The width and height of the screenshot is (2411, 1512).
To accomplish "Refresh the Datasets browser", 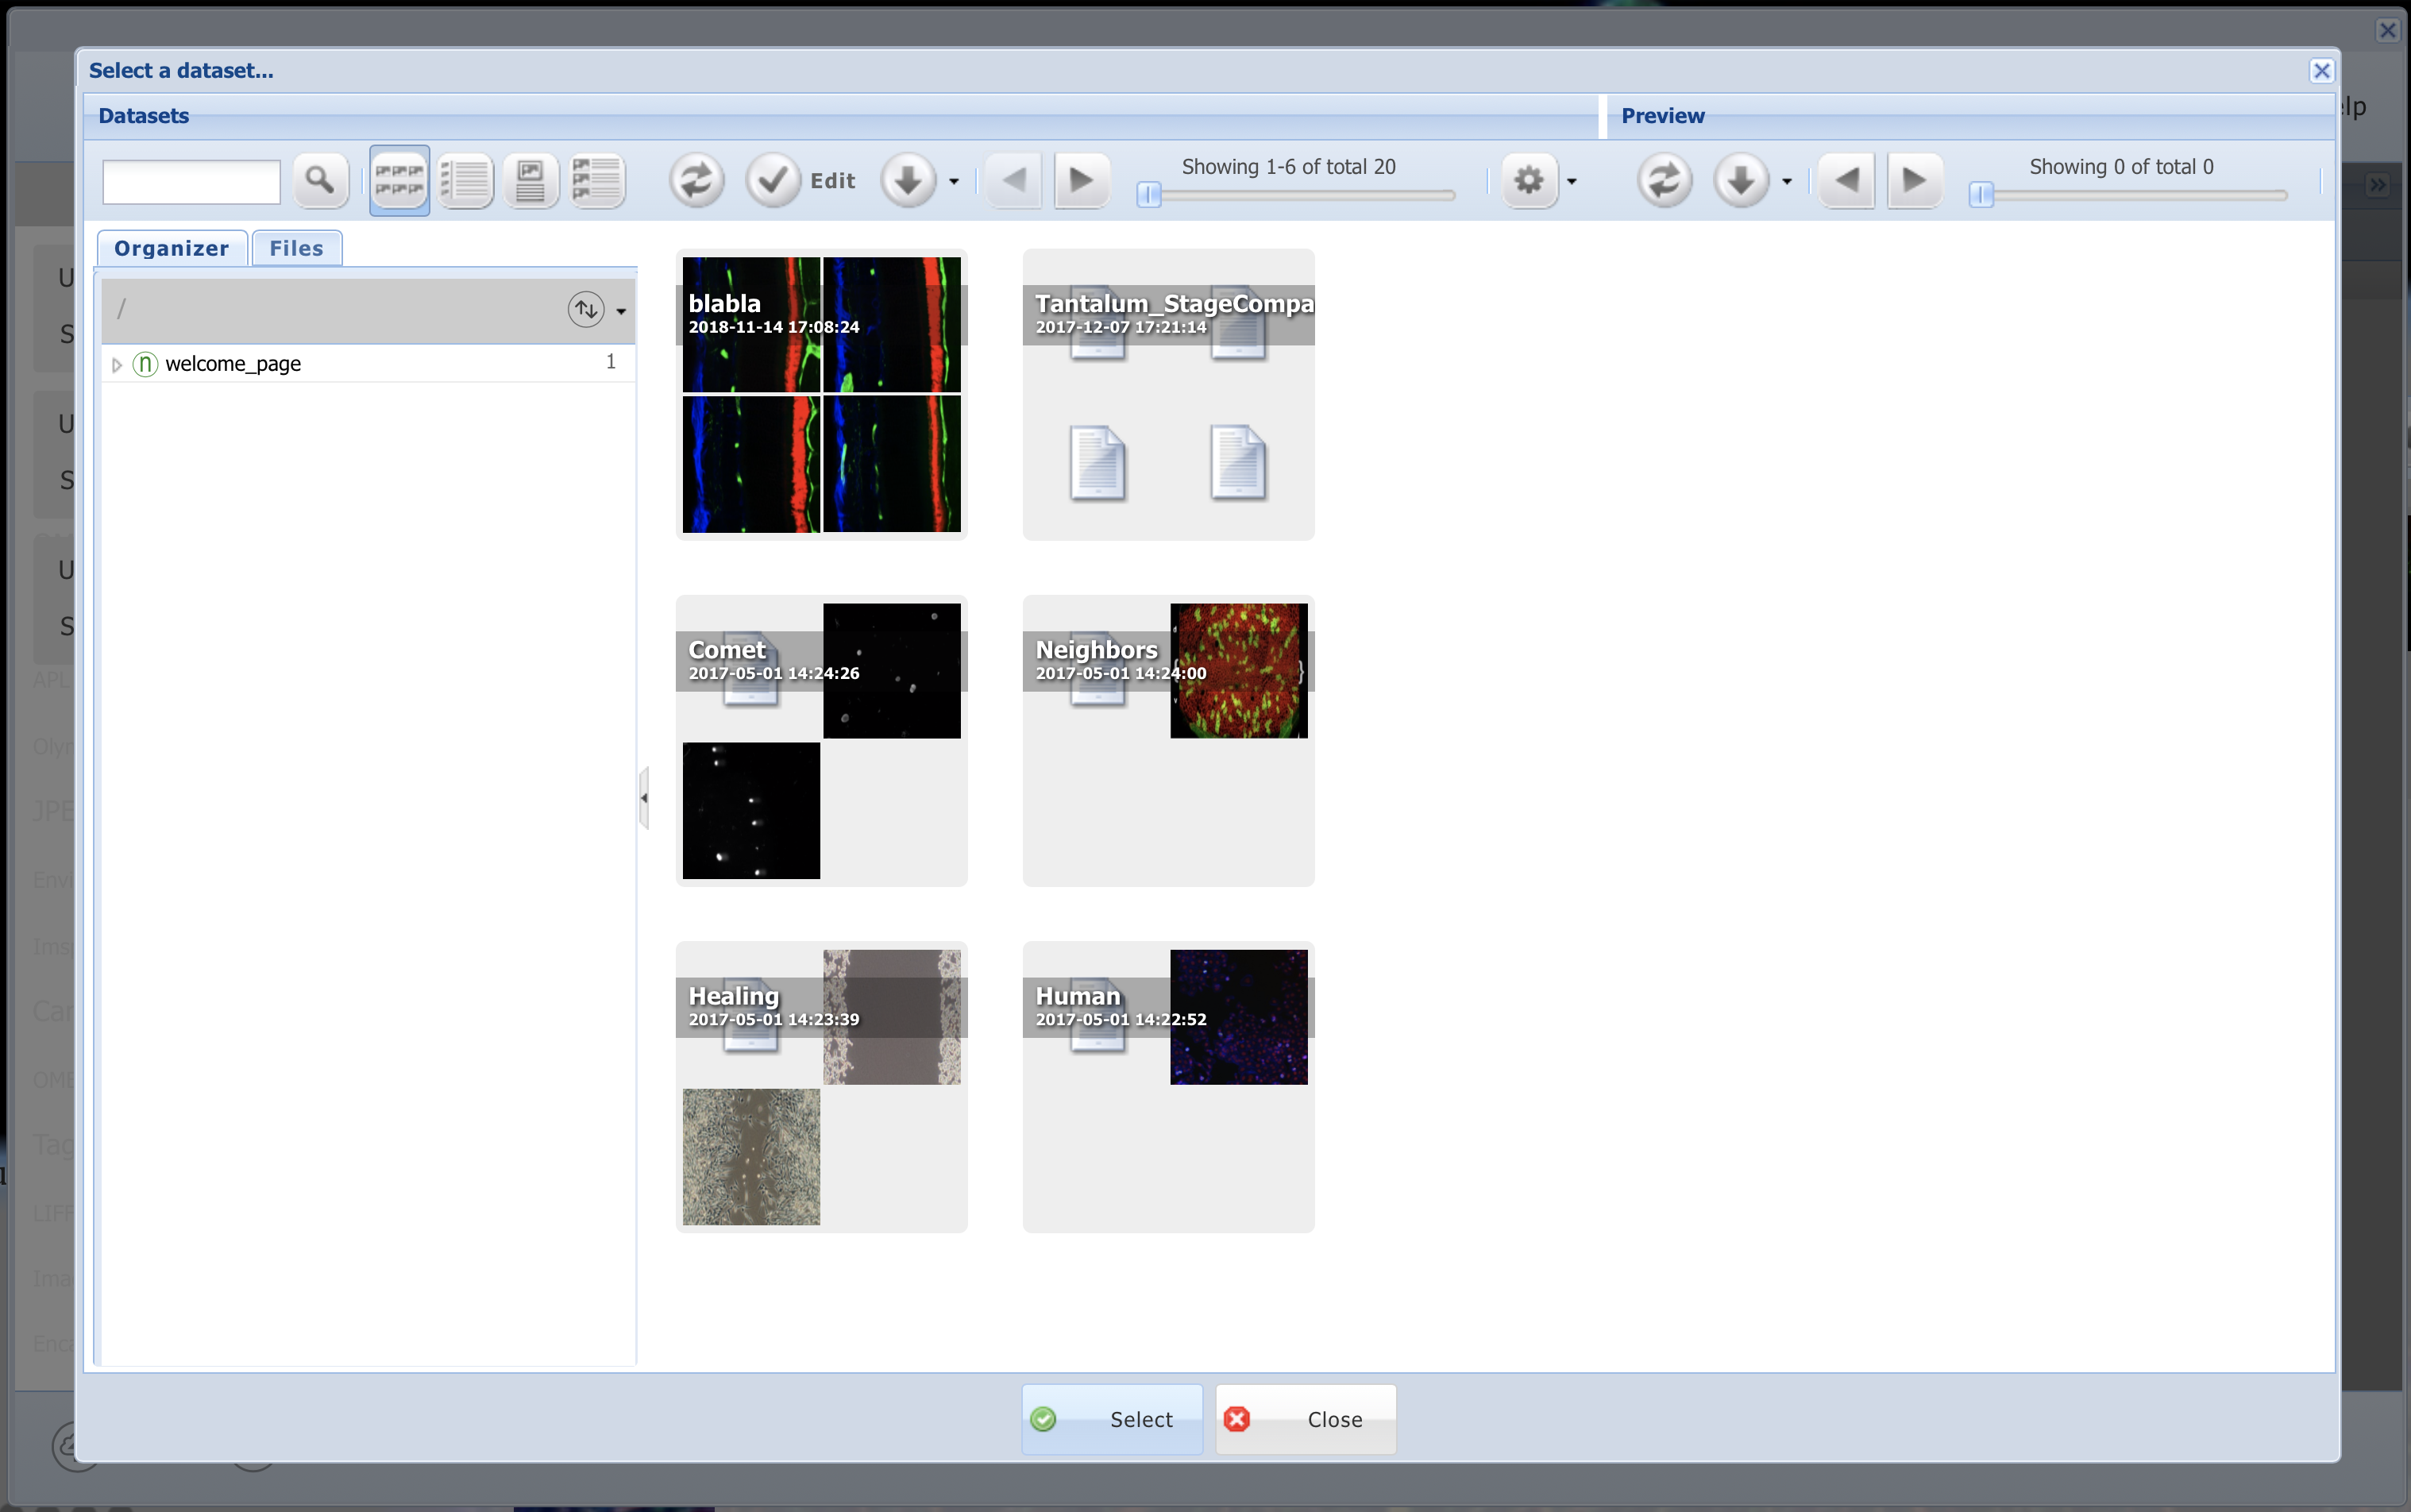I will [696, 181].
